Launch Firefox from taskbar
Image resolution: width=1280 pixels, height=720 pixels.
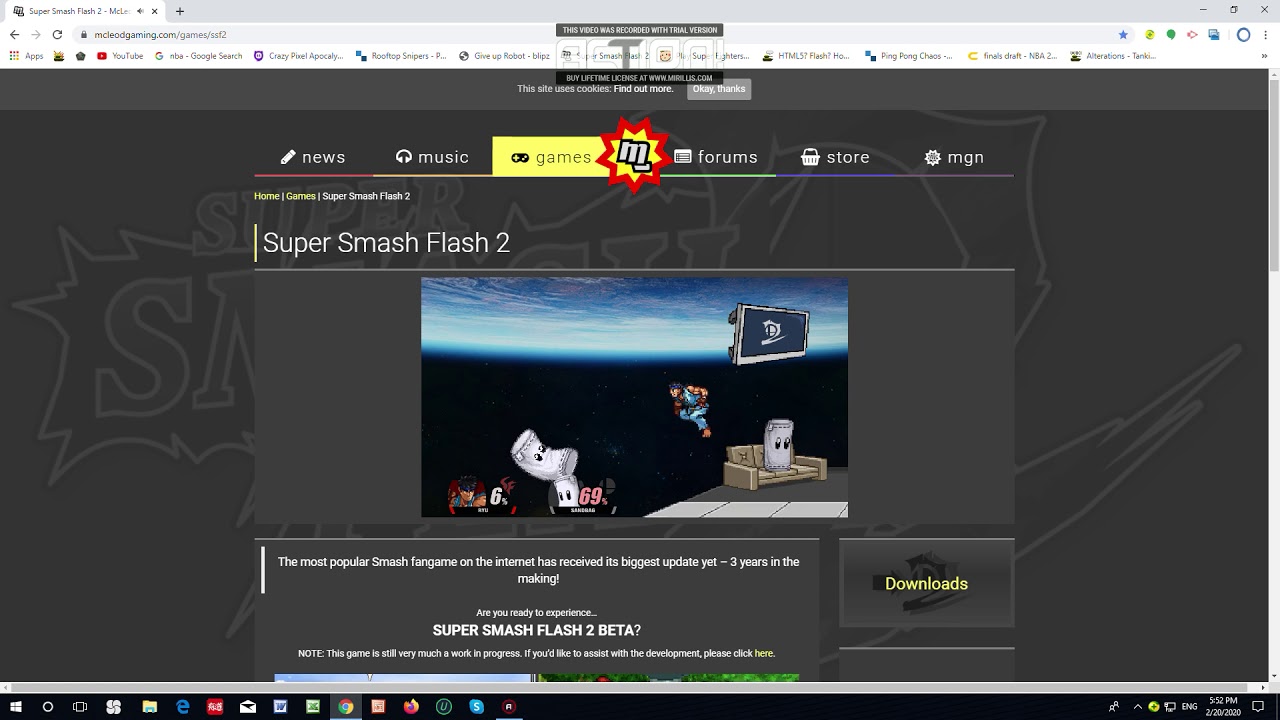pyautogui.click(x=411, y=707)
